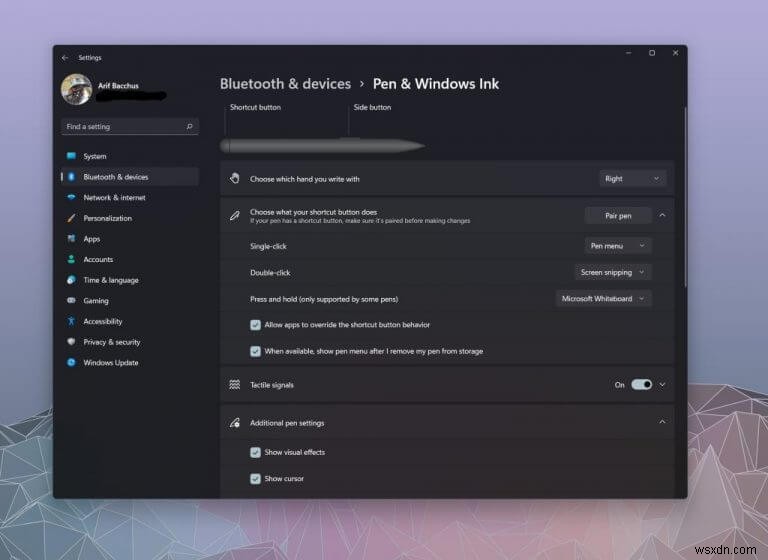The image size is (768, 560).
Task: Click the Find a setting search field
Action: pyautogui.click(x=130, y=126)
